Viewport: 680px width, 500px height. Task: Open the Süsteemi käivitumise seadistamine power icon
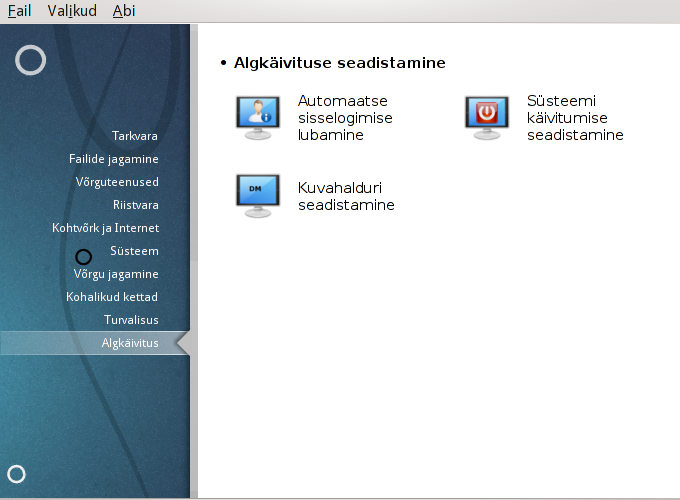click(487, 118)
